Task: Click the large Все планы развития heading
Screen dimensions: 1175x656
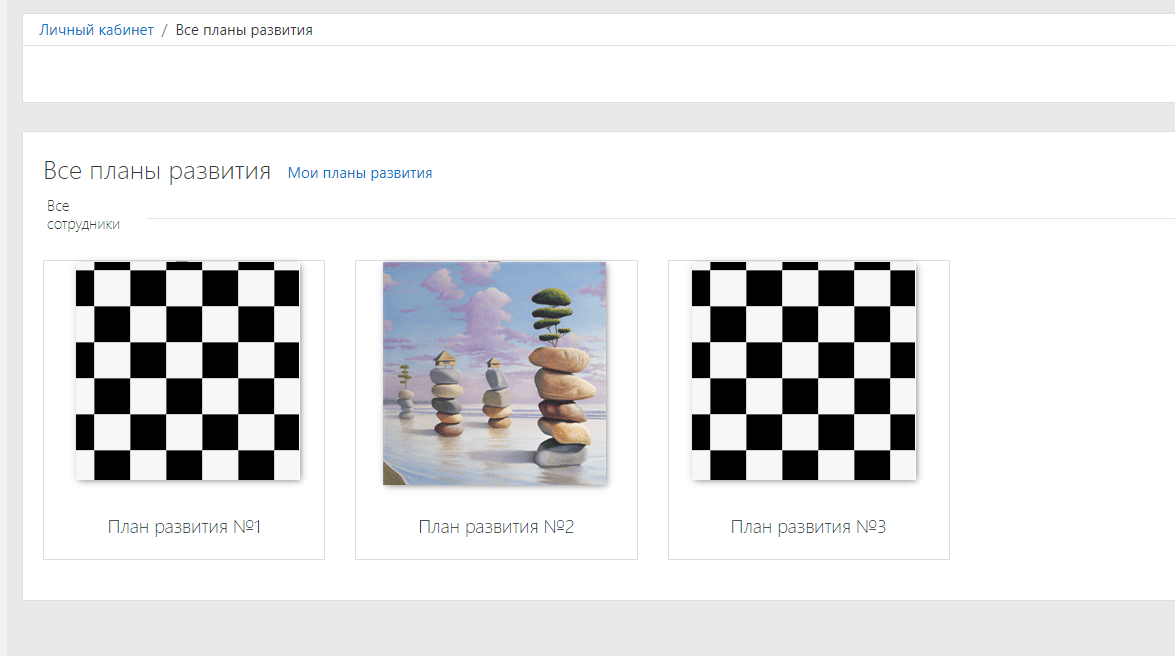Action: click(157, 171)
